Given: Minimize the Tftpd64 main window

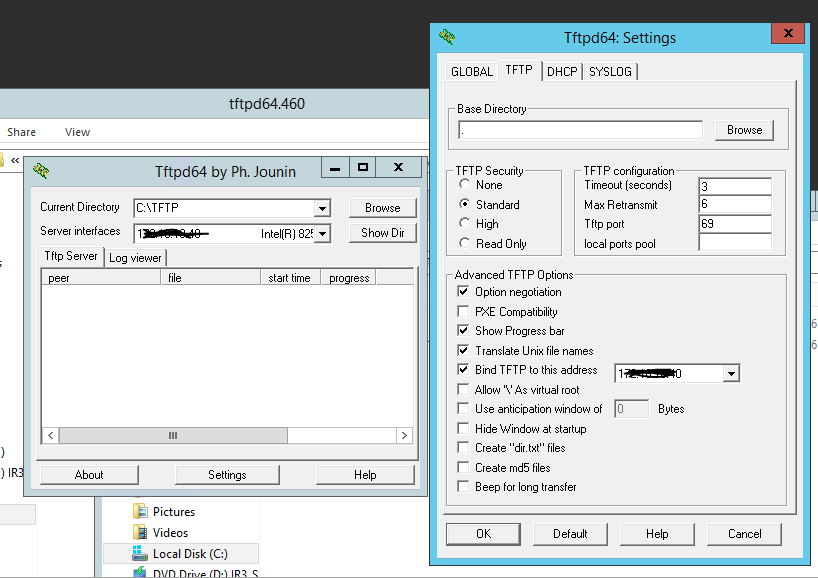Looking at the screenshot, I should [335, 168].
